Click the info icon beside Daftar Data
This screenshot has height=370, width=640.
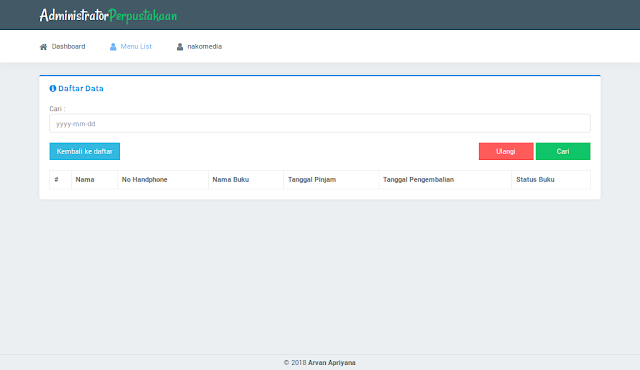click(53, 88)
